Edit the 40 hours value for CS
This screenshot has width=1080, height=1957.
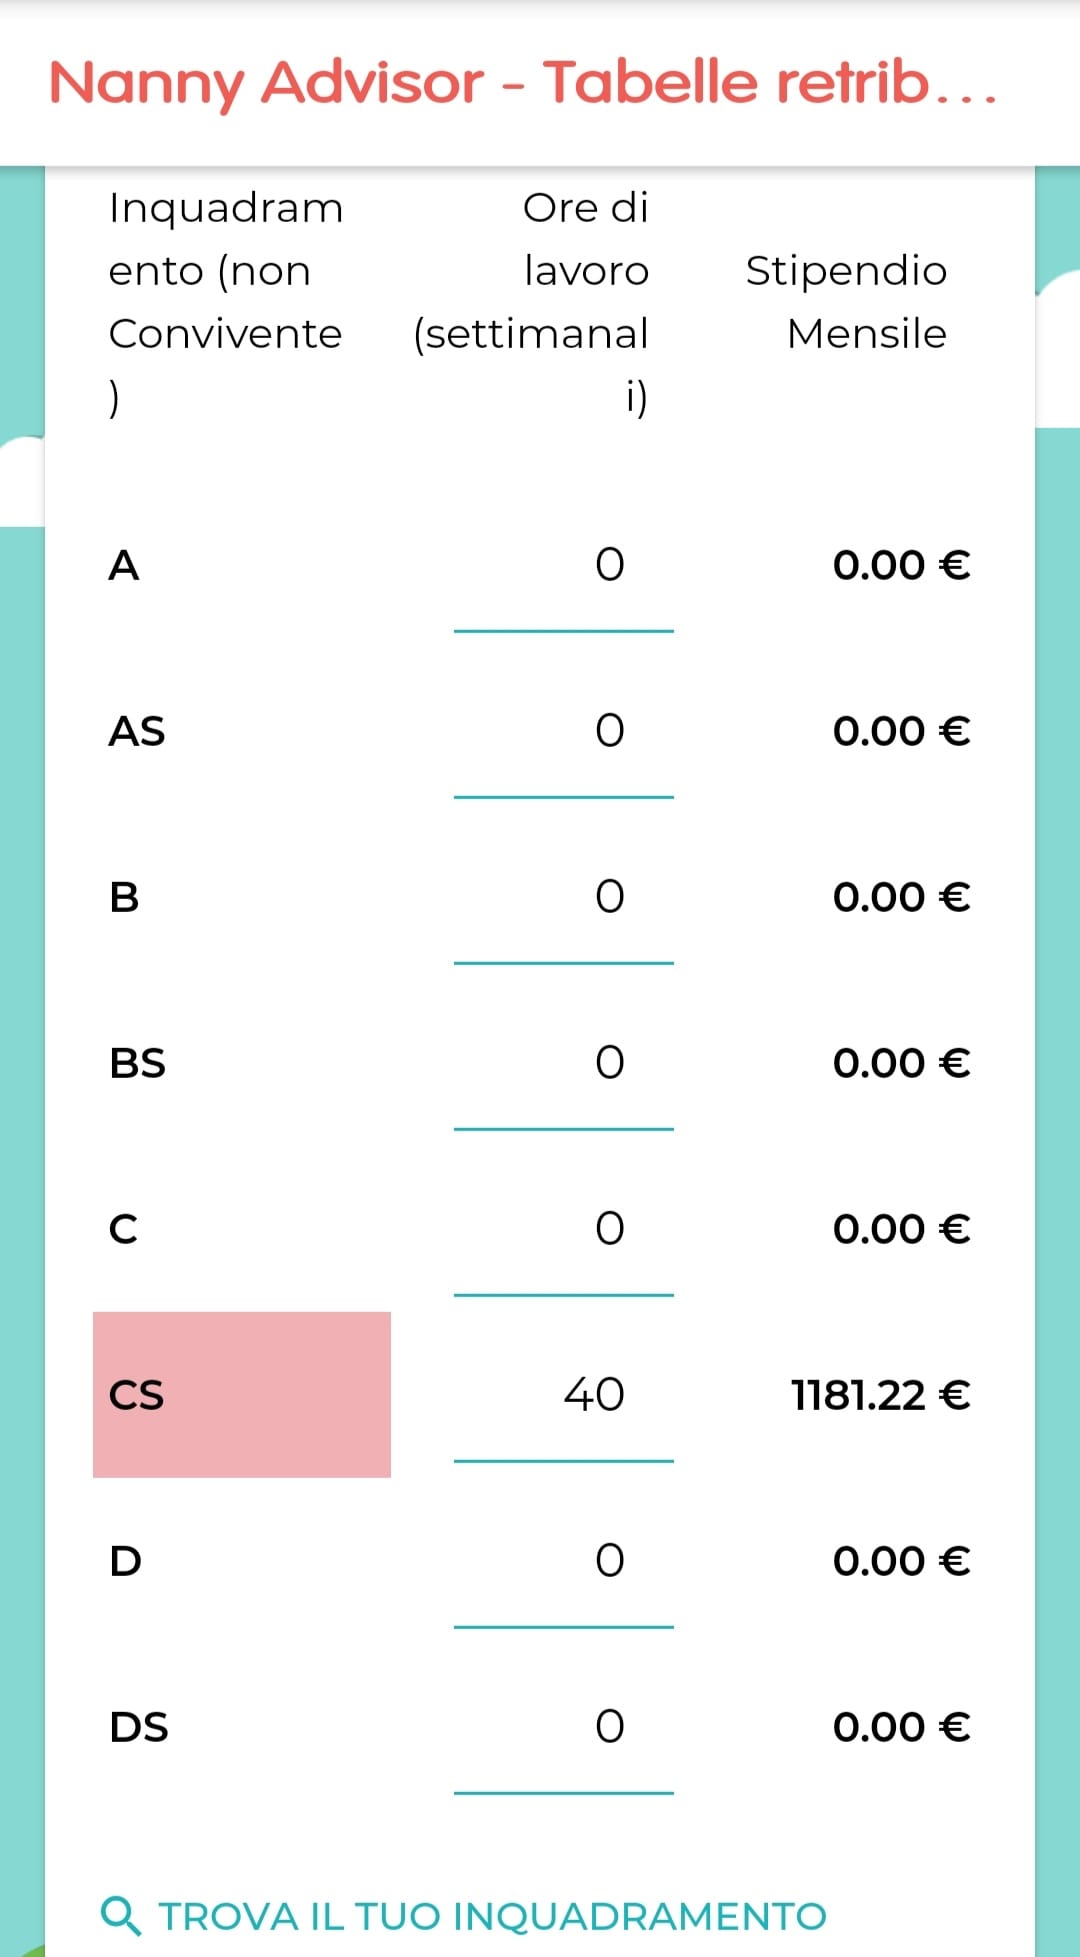(x=564, y=1396)
